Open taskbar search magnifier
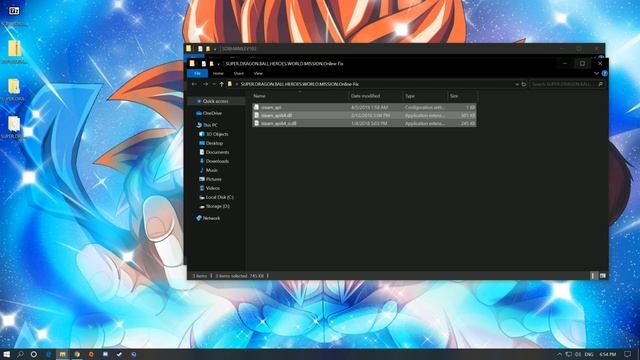This screenshot has width=640, height=360. pos(20,354)
